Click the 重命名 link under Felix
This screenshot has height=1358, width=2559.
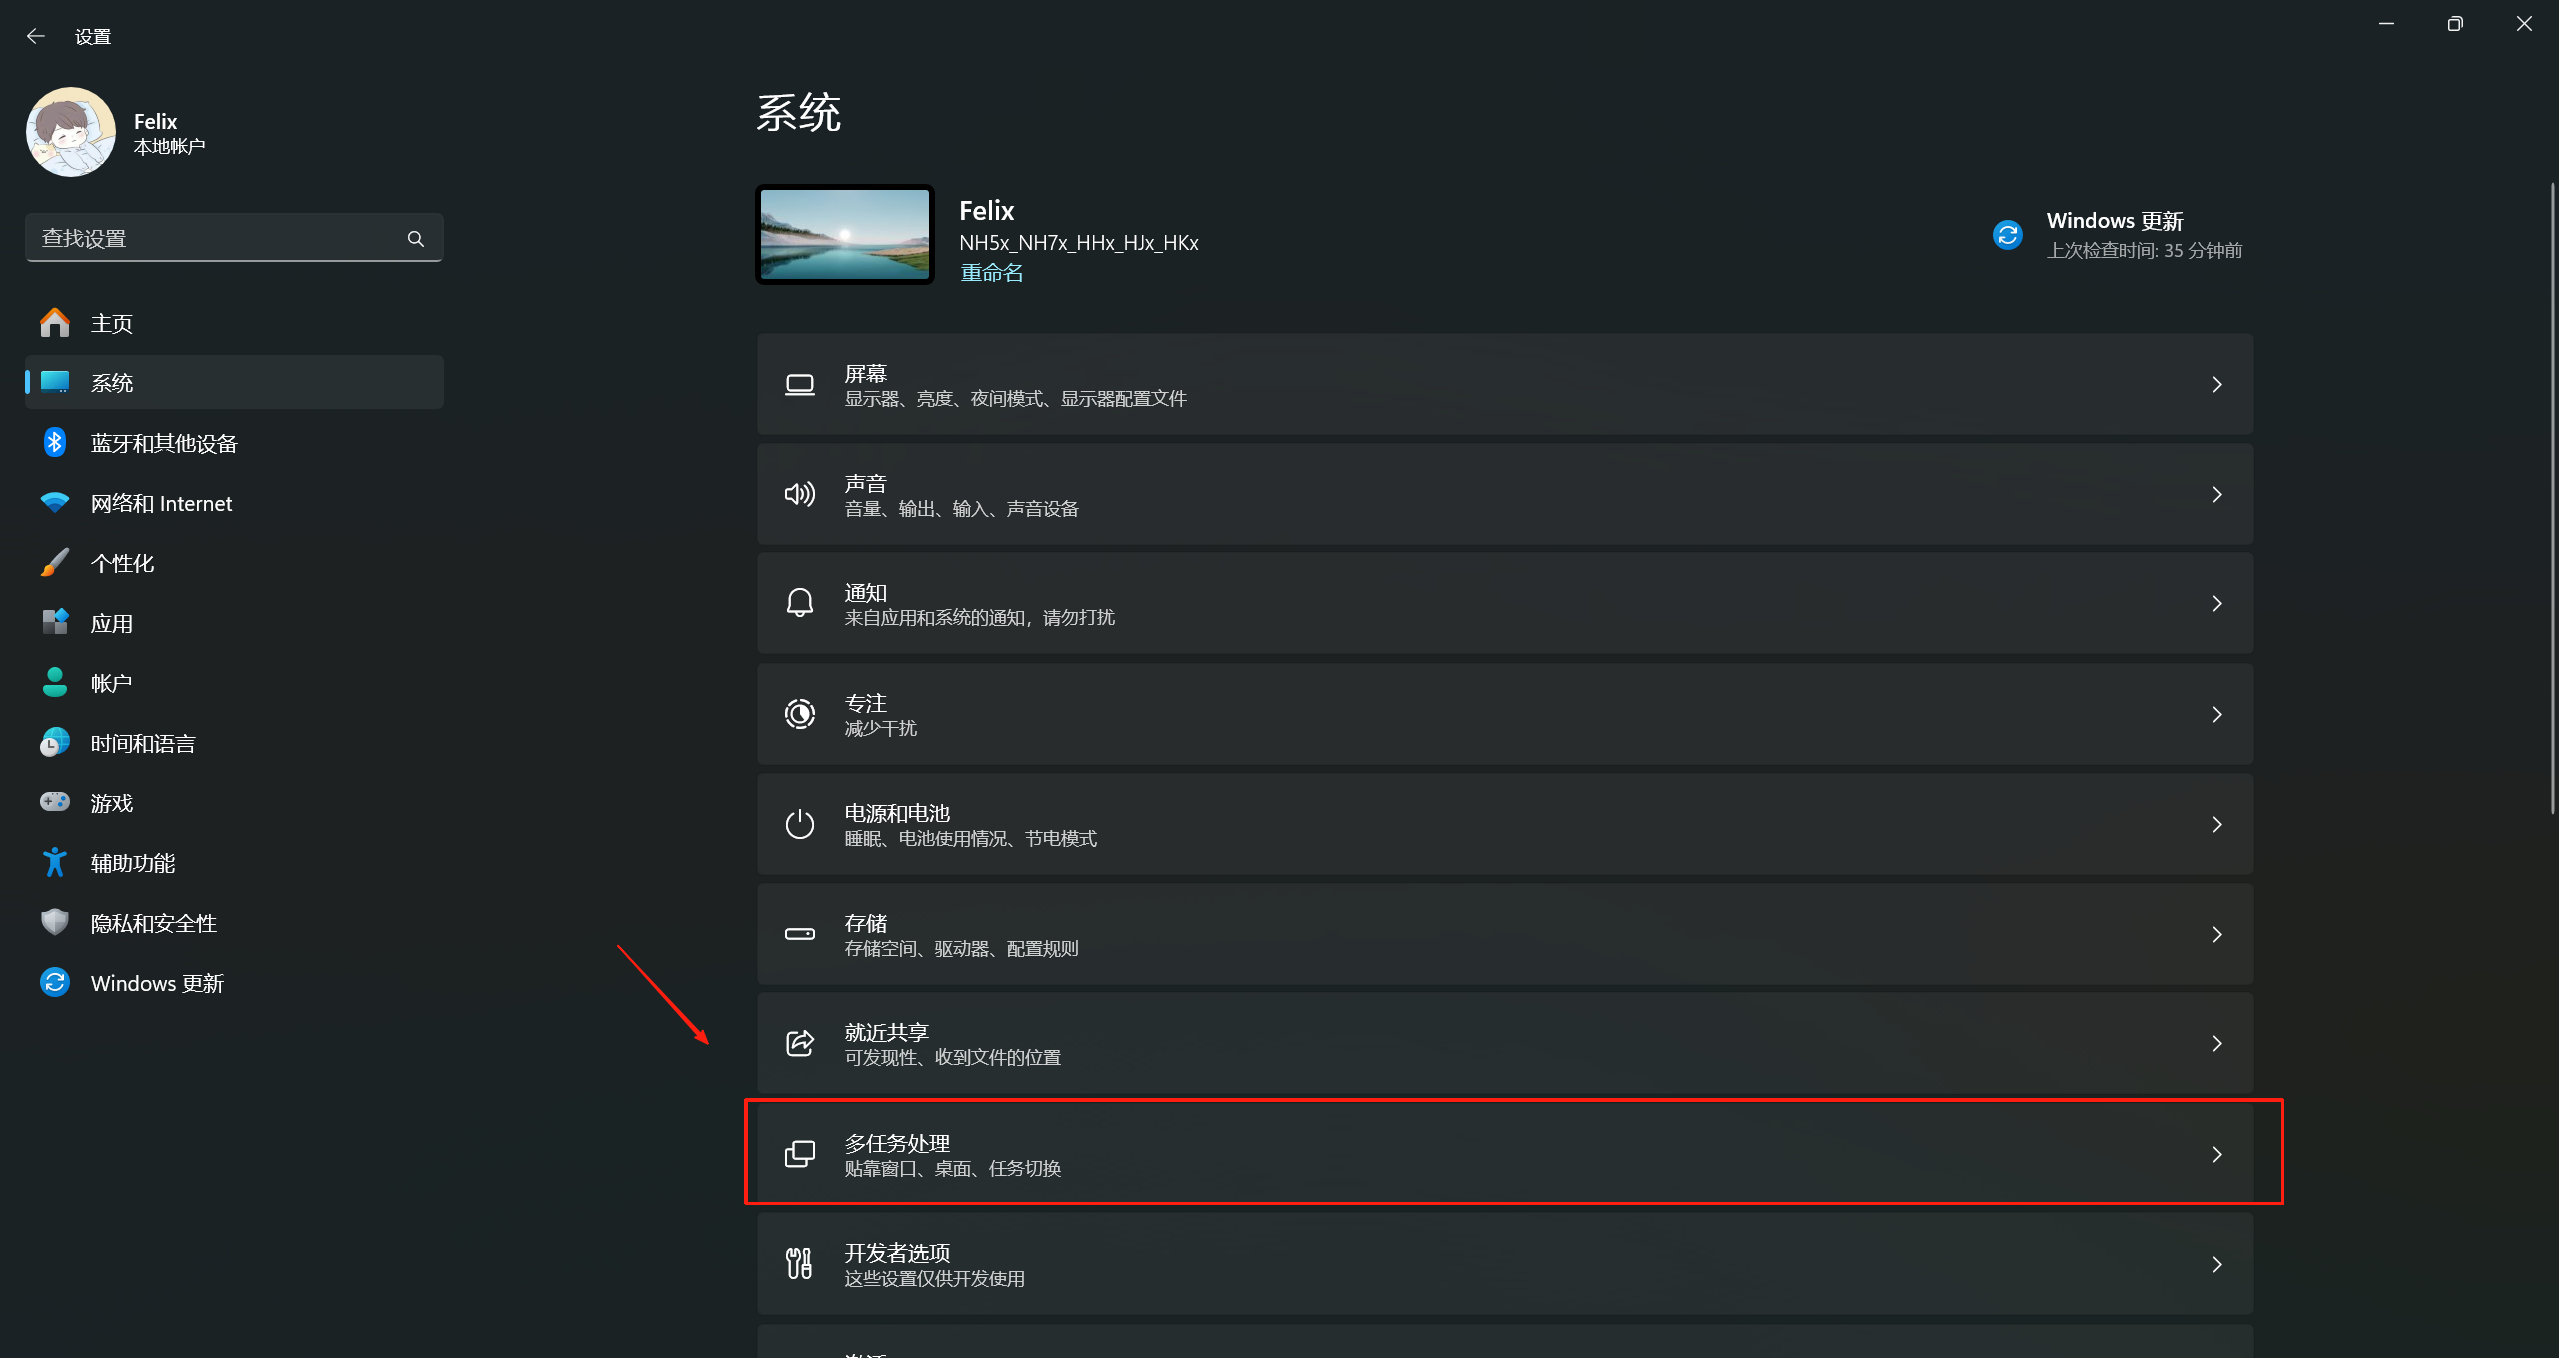tap(990, 272)
